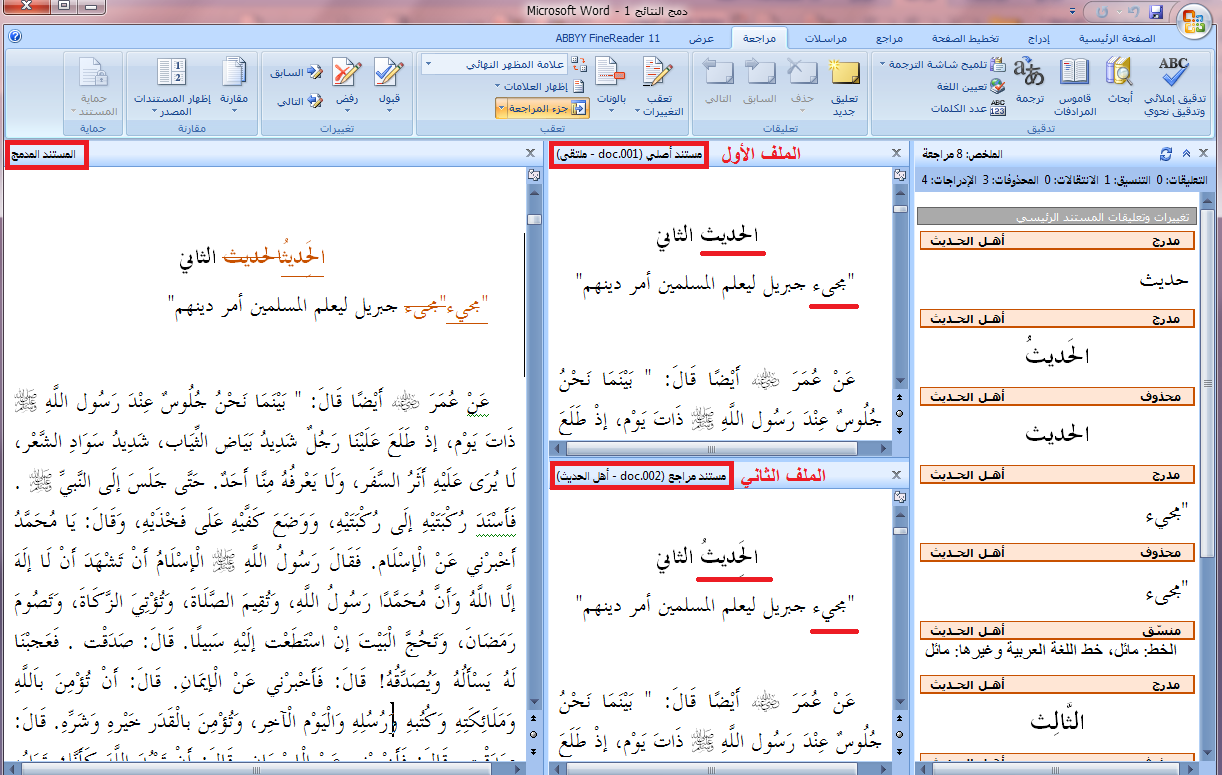This screenshot has width=1222, height=775.
Task: Open the final markup display dropdown
Action: click(428, 64)
